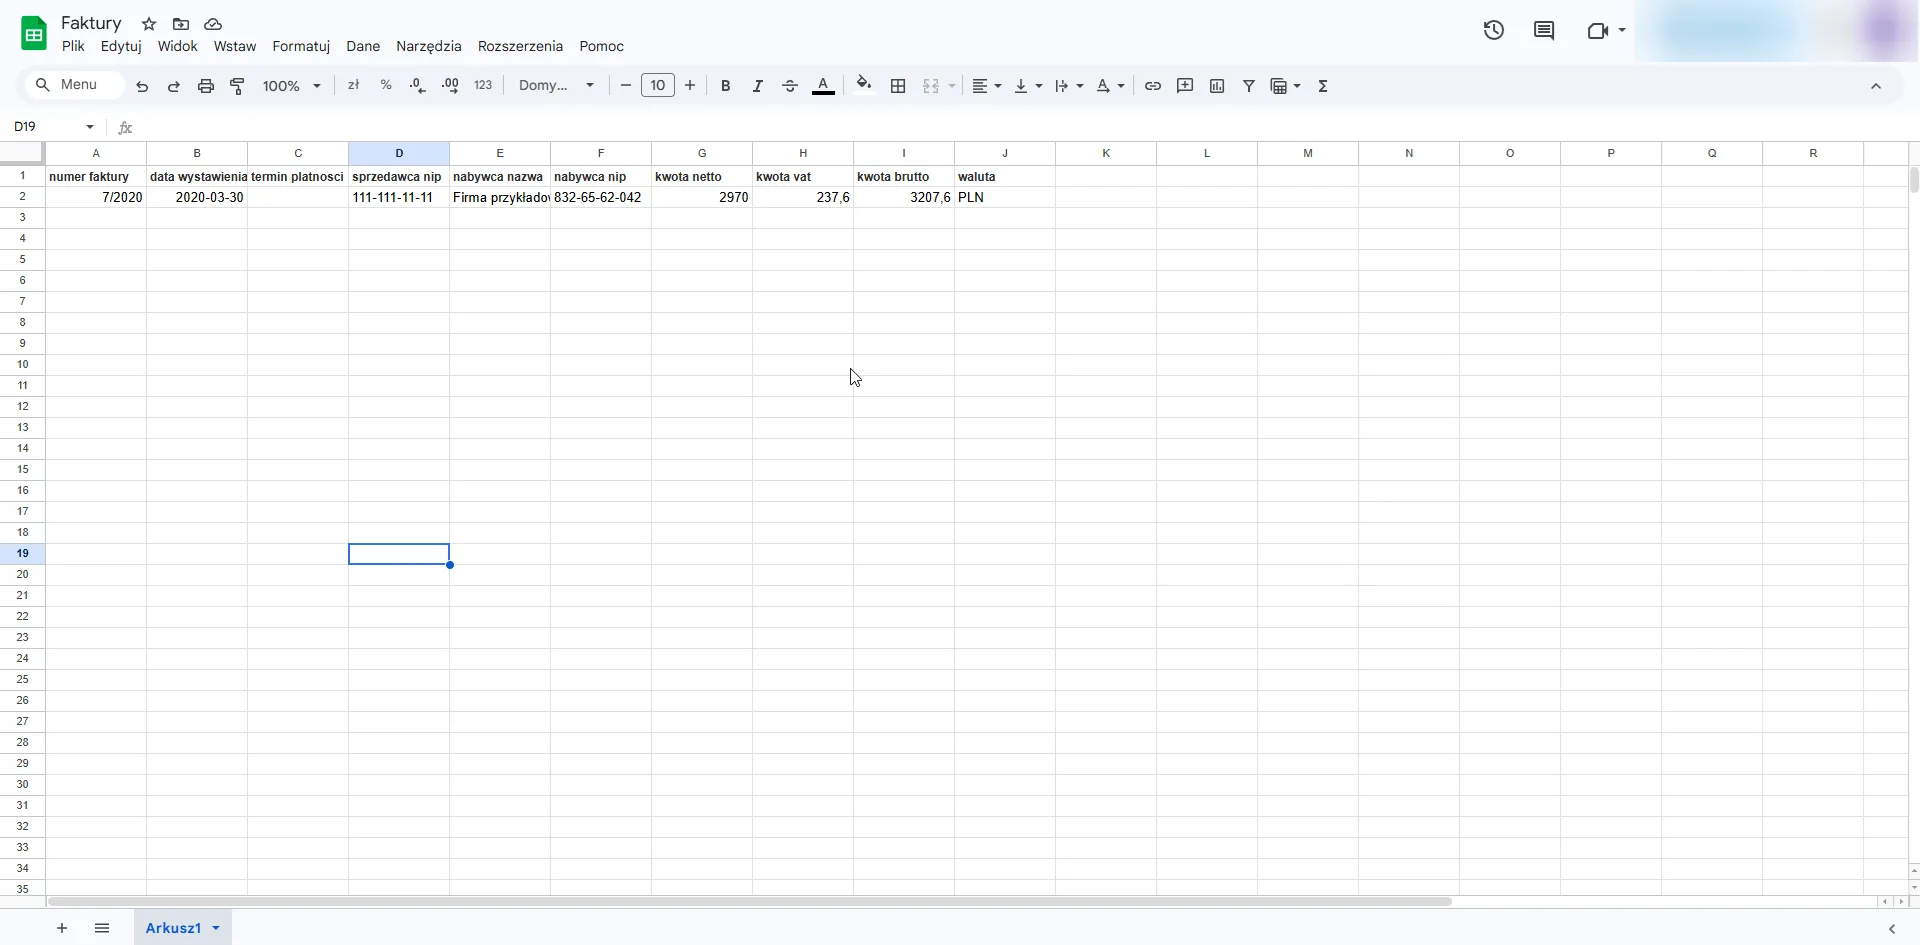Expand the merge cells options arrow
1920x945 pixels.
(952, 86)
